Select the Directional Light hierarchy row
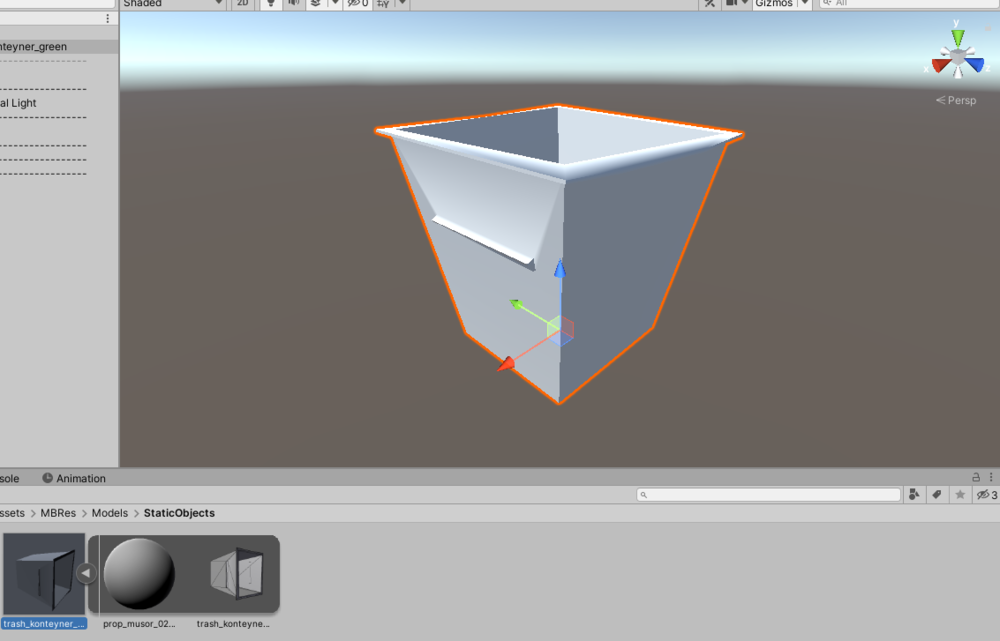Screen dimensions: 1000x641 click(59, 103)
